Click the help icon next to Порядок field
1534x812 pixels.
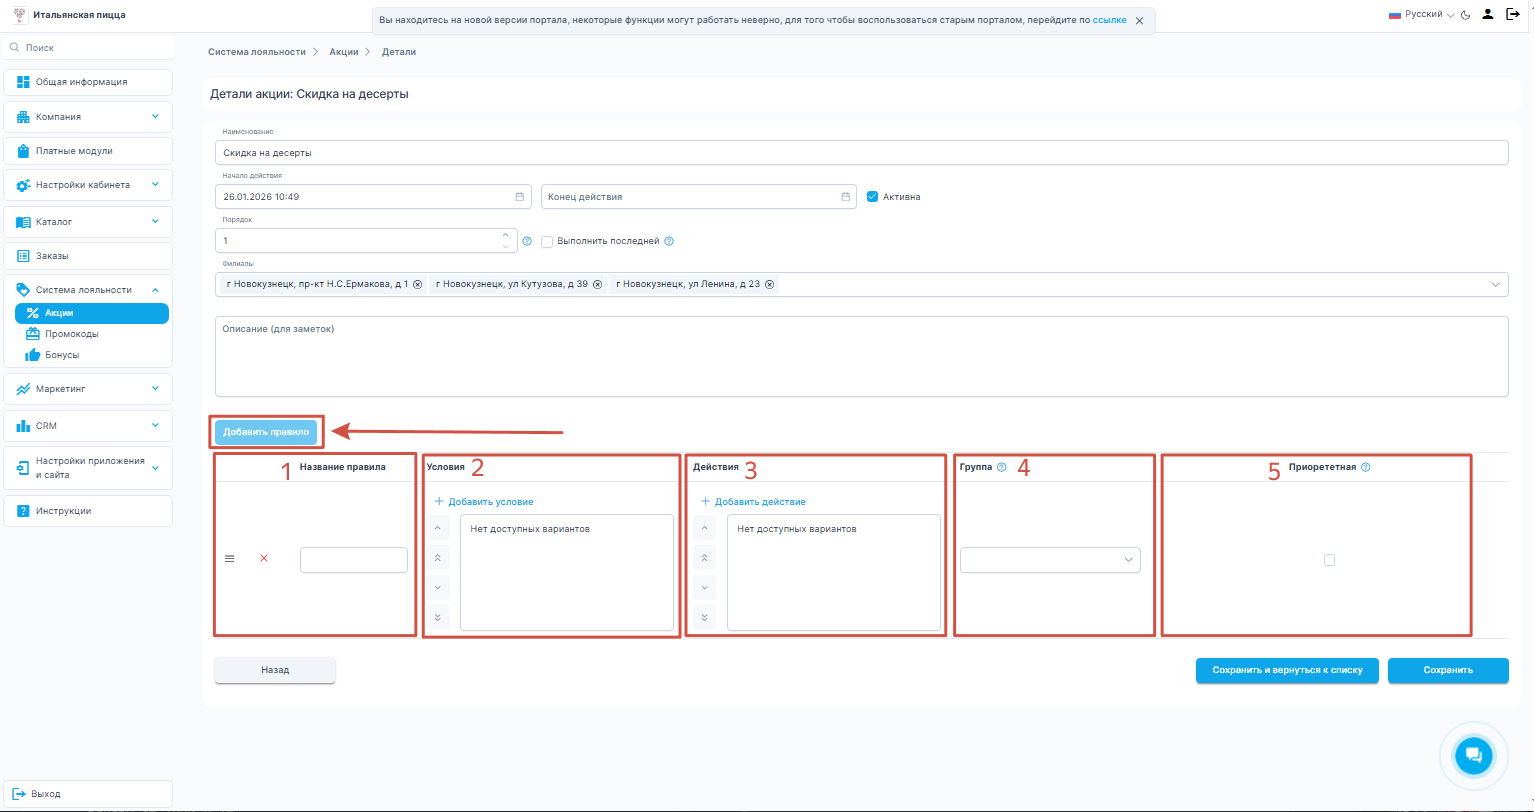coord(527,241)
